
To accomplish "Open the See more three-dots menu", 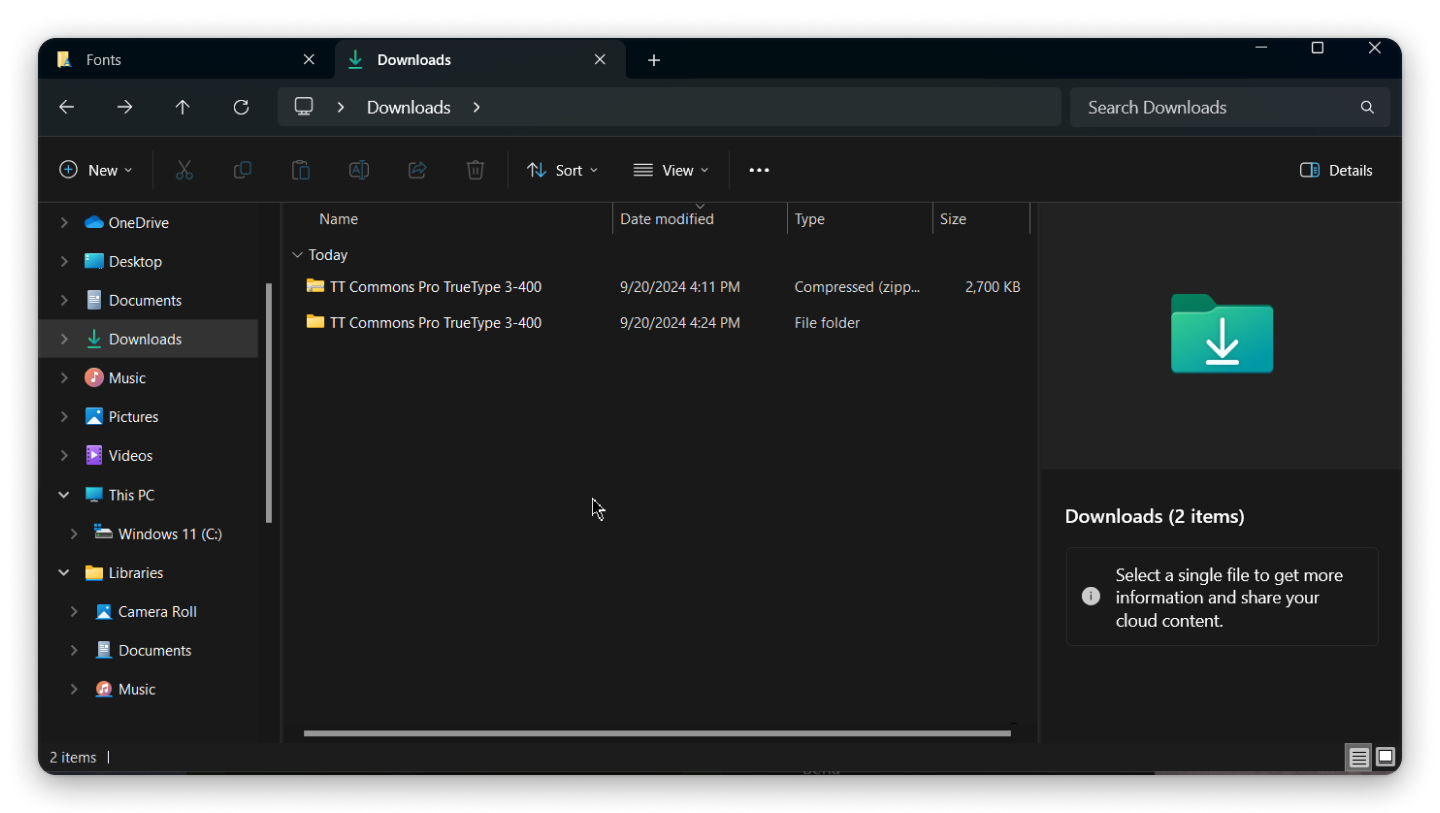I will tap(759, 170).
